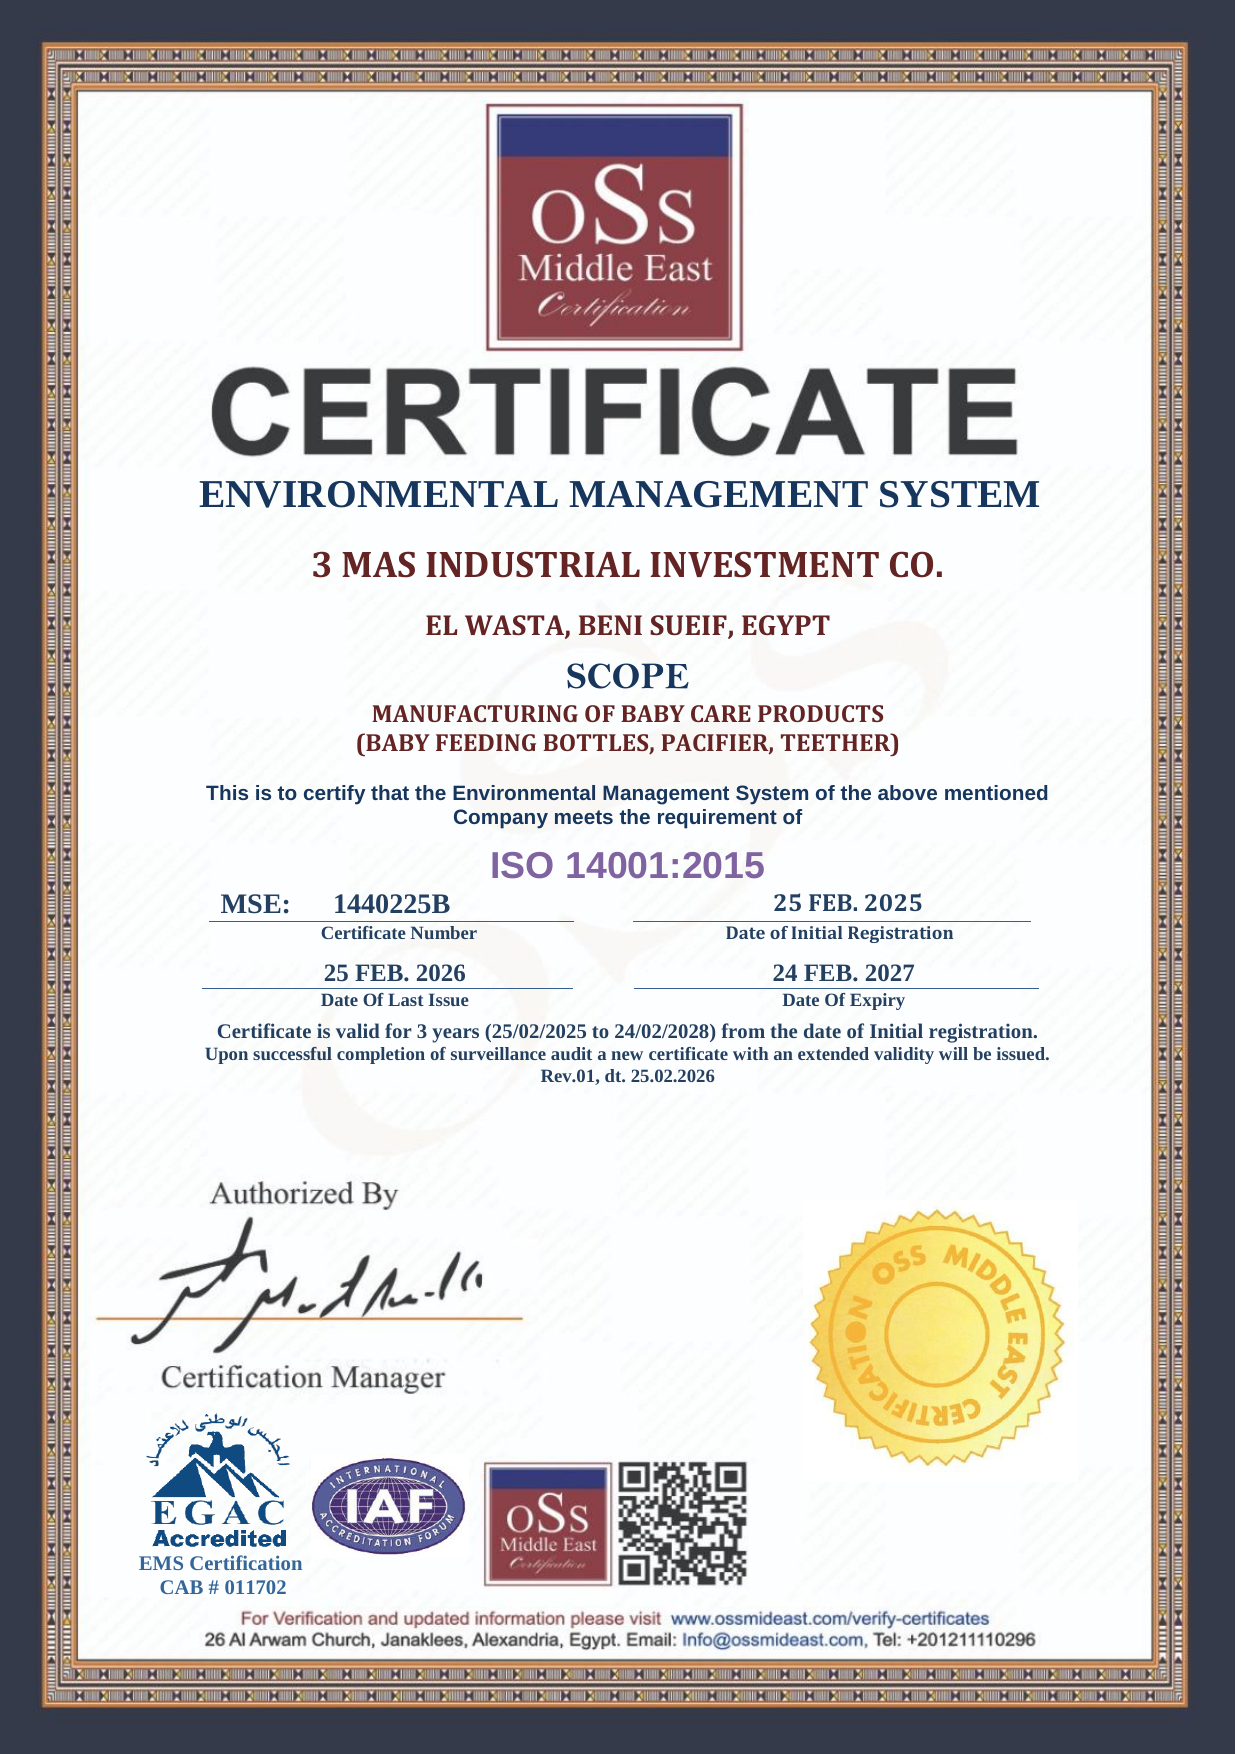
Task: Click the ENVIRONMENTAL MANAGEMENT SYSTEM title
Action: pyautogui.click(x=619, y=494)
